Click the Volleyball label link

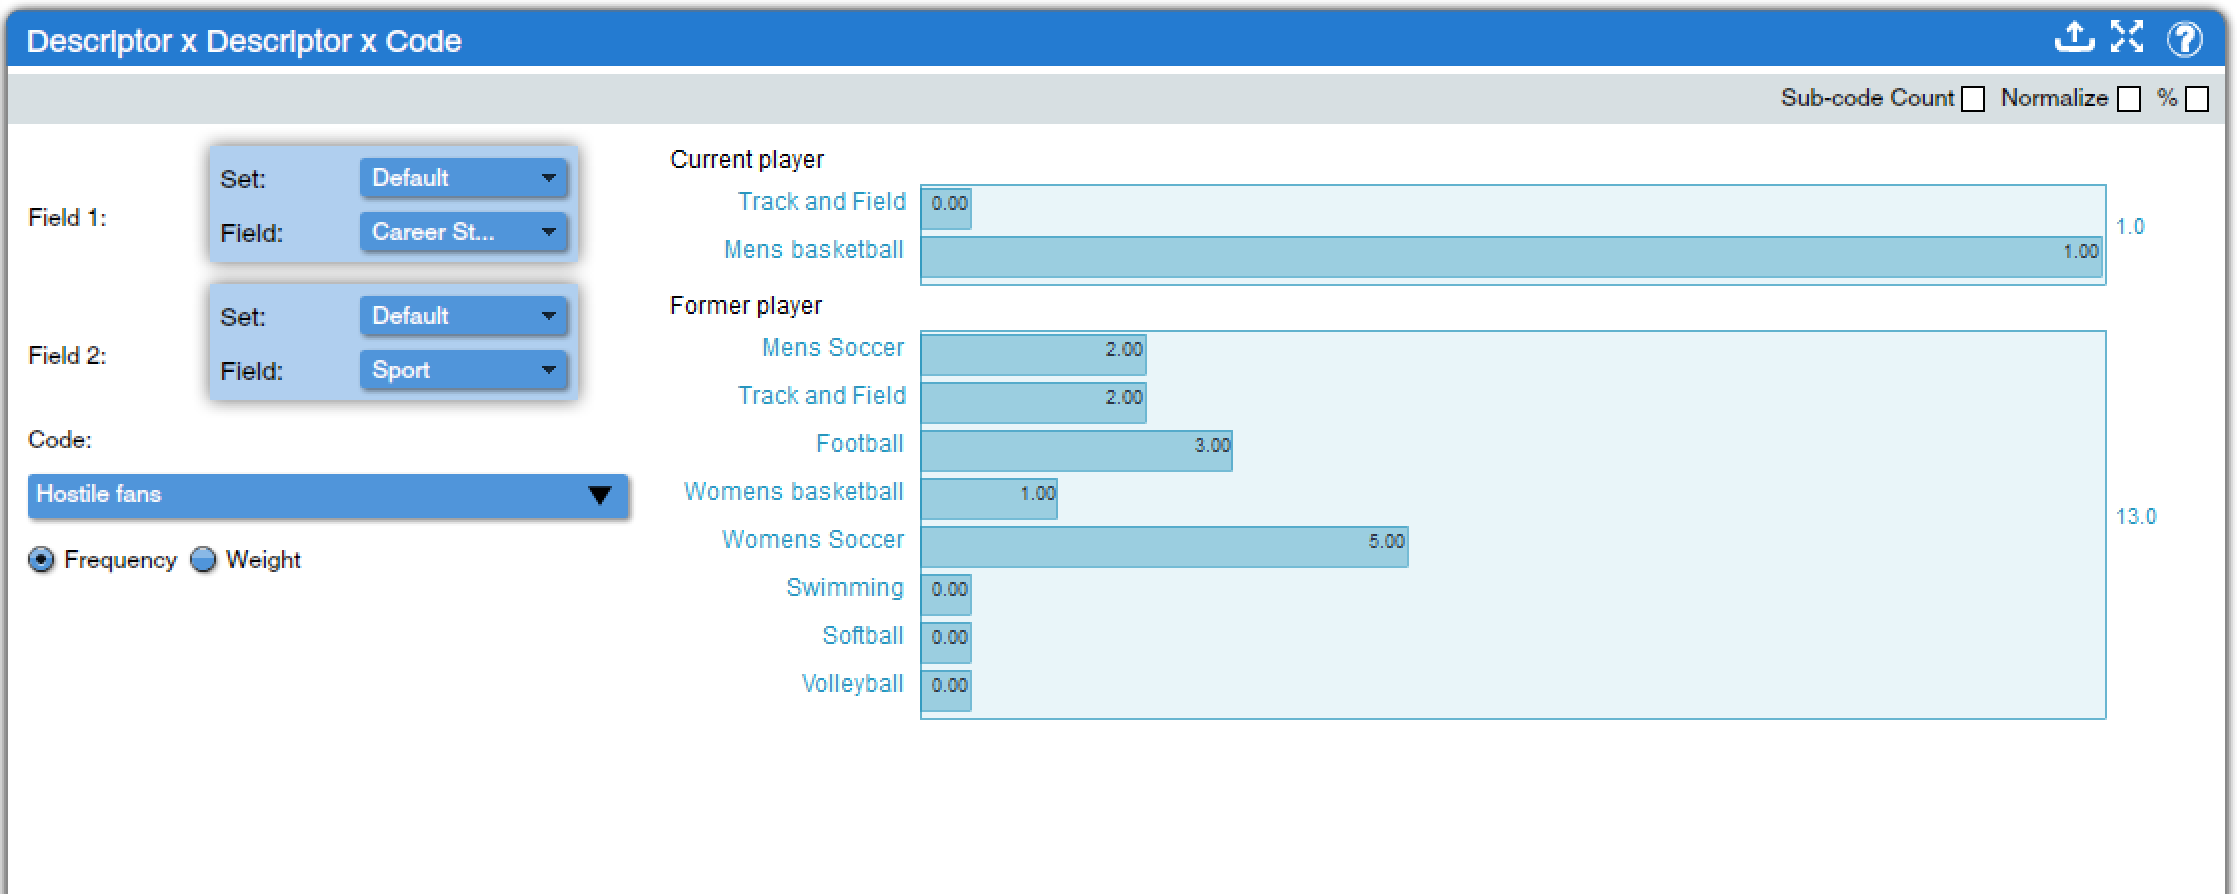(852, 684)
